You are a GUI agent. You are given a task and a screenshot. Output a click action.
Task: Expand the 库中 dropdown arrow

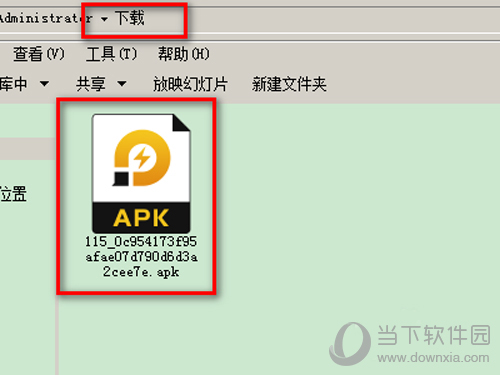(x=44, y=84)
